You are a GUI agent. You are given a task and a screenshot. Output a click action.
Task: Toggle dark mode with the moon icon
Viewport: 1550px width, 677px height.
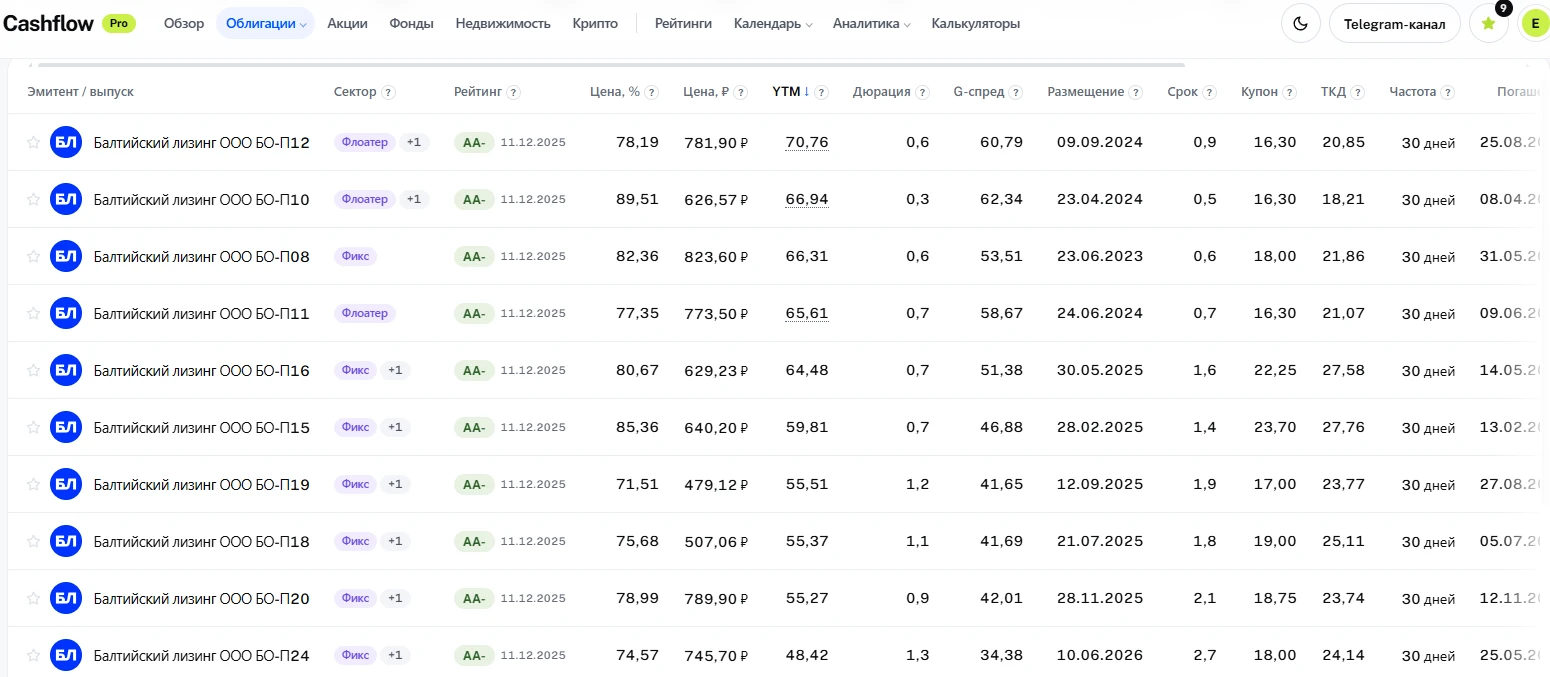1300,23
